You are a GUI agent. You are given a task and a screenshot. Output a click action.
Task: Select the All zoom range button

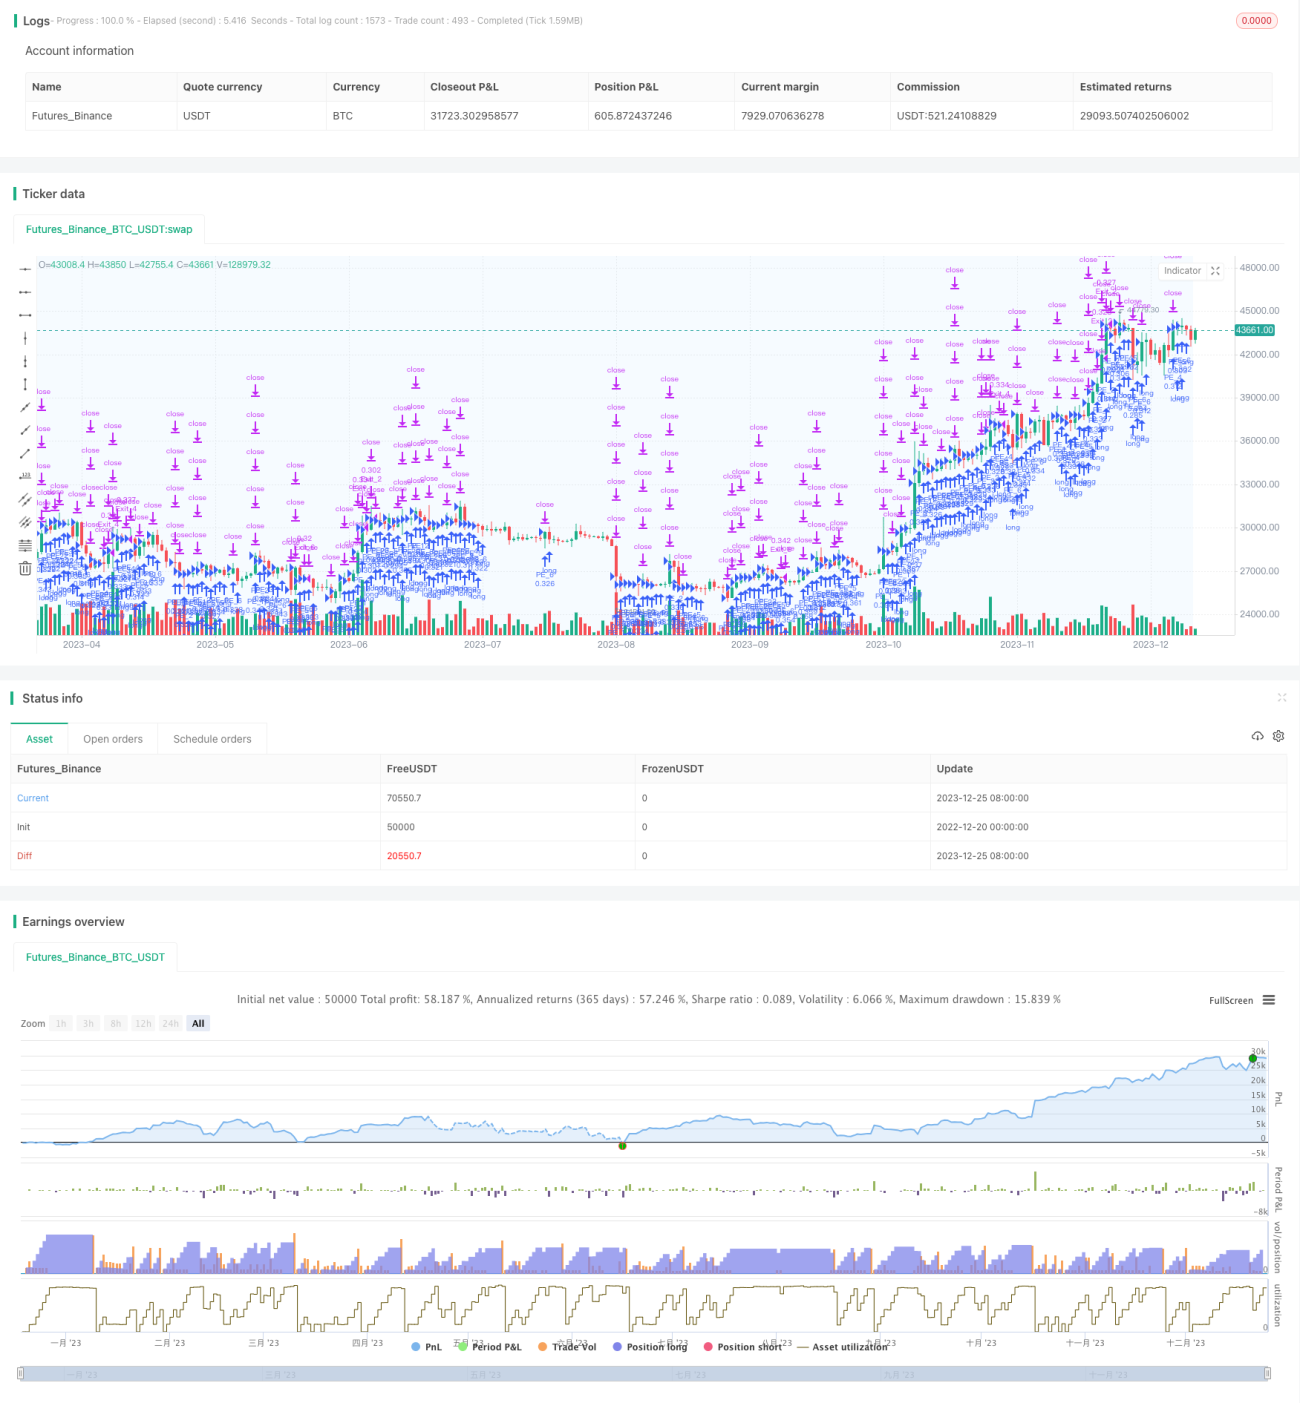(x=198, y=1023)
